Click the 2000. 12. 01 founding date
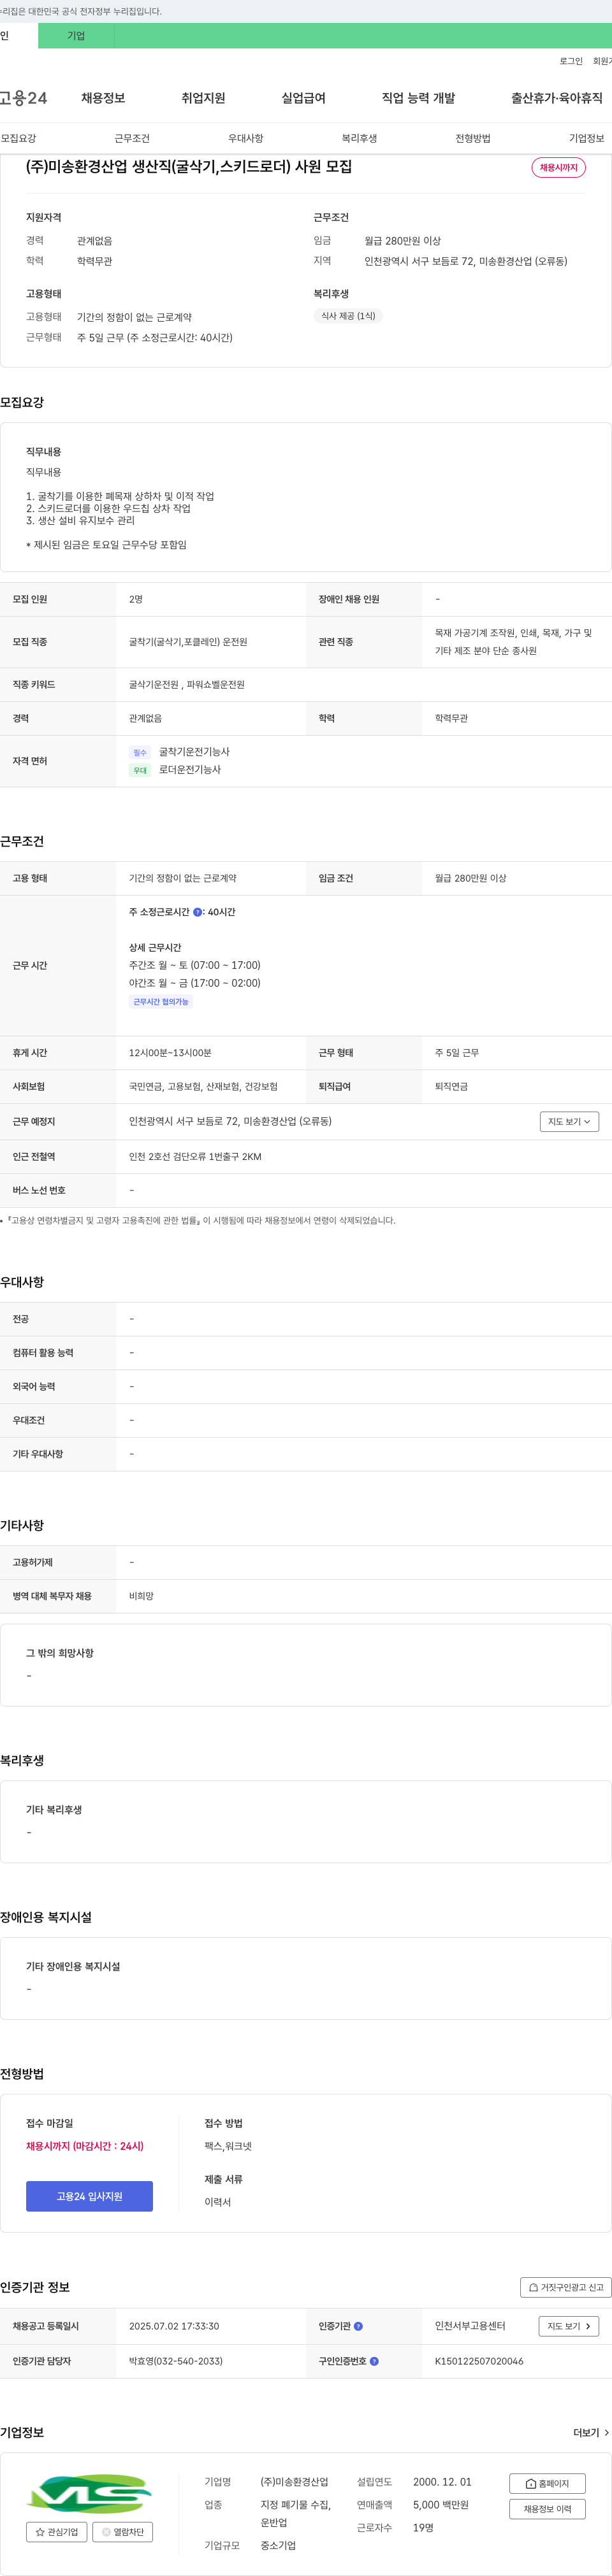Screen dimensions: 612x2576 (x=442, y=2482)
